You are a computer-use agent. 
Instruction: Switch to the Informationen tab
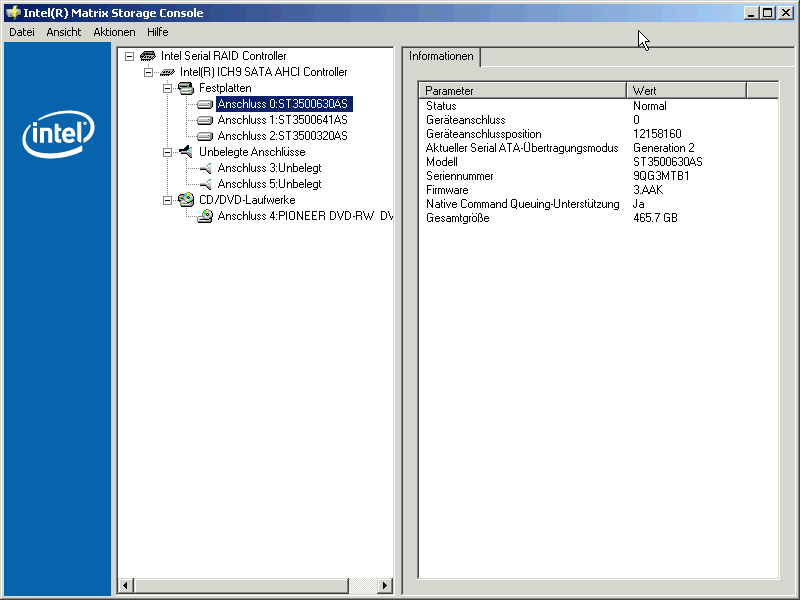click(x=441, y=56)
